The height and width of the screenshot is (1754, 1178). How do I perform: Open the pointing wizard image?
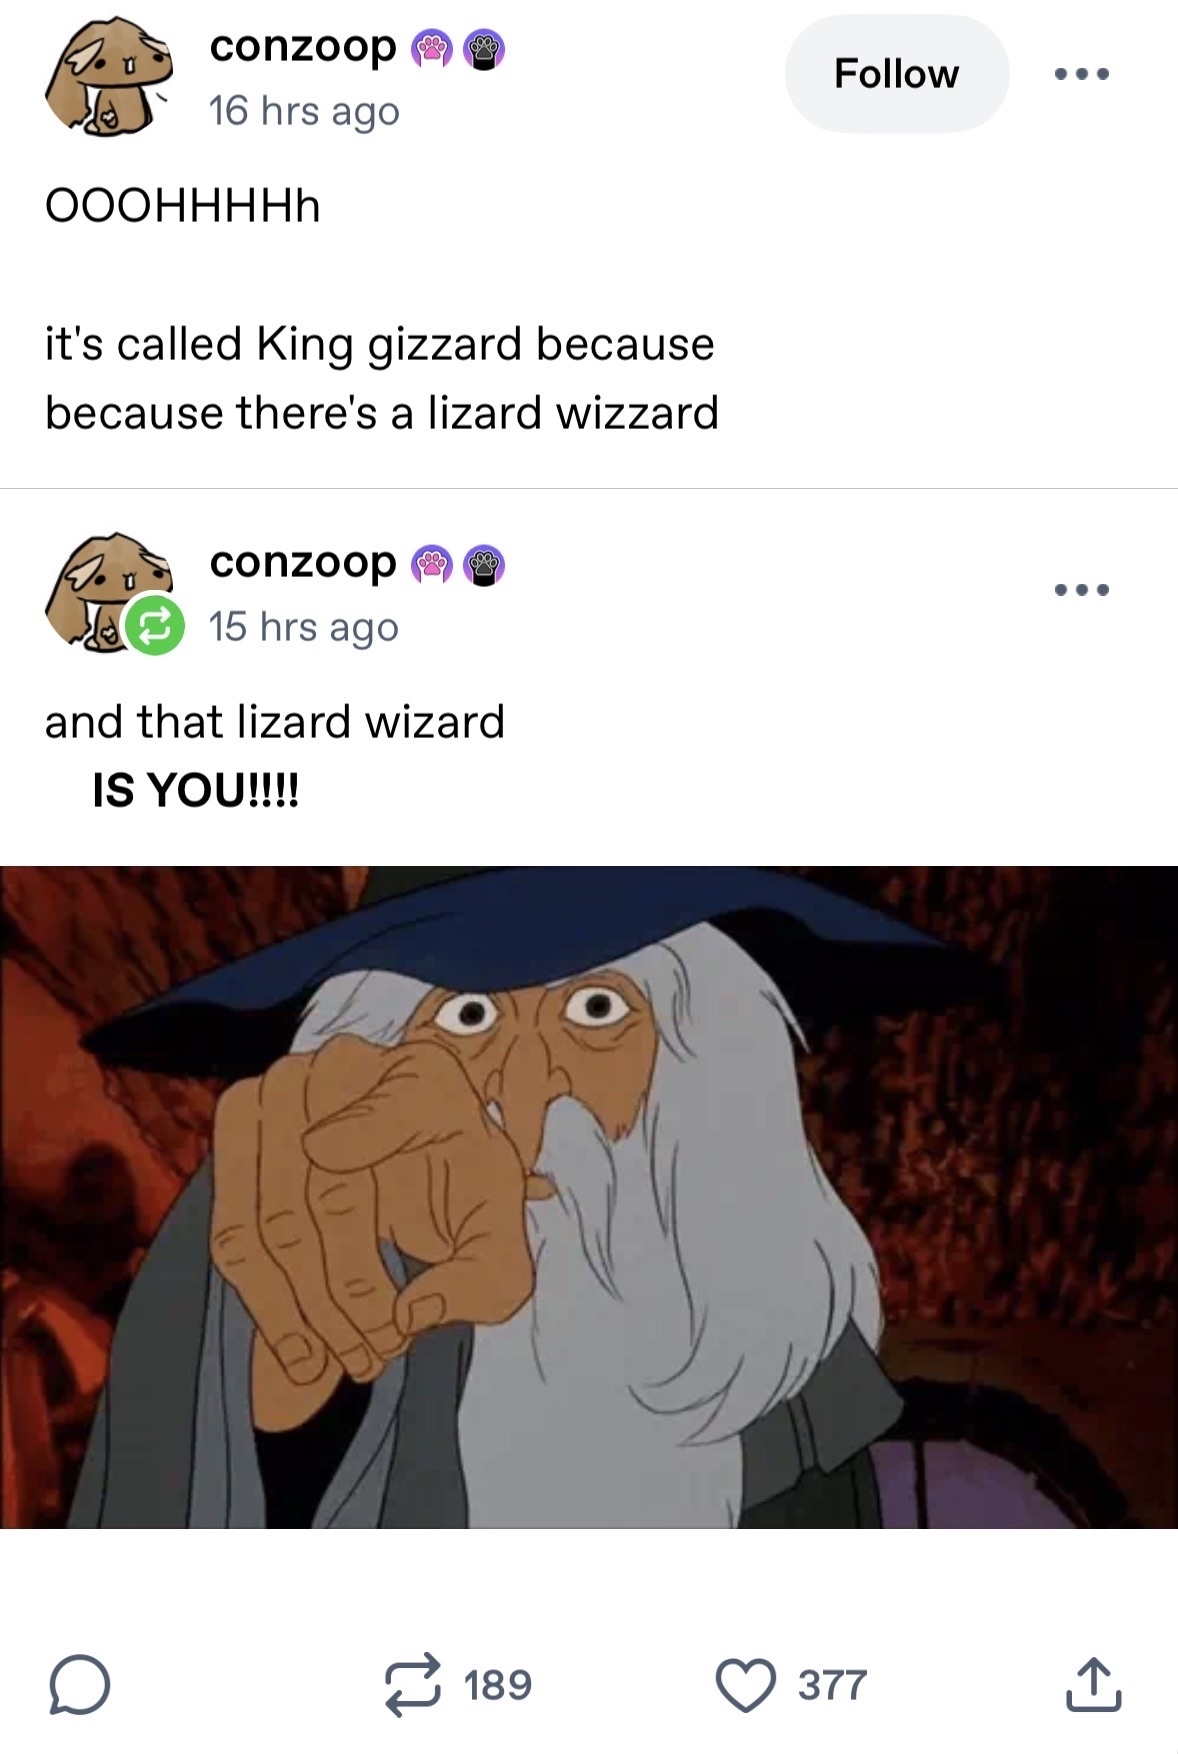click(589, 1197)
